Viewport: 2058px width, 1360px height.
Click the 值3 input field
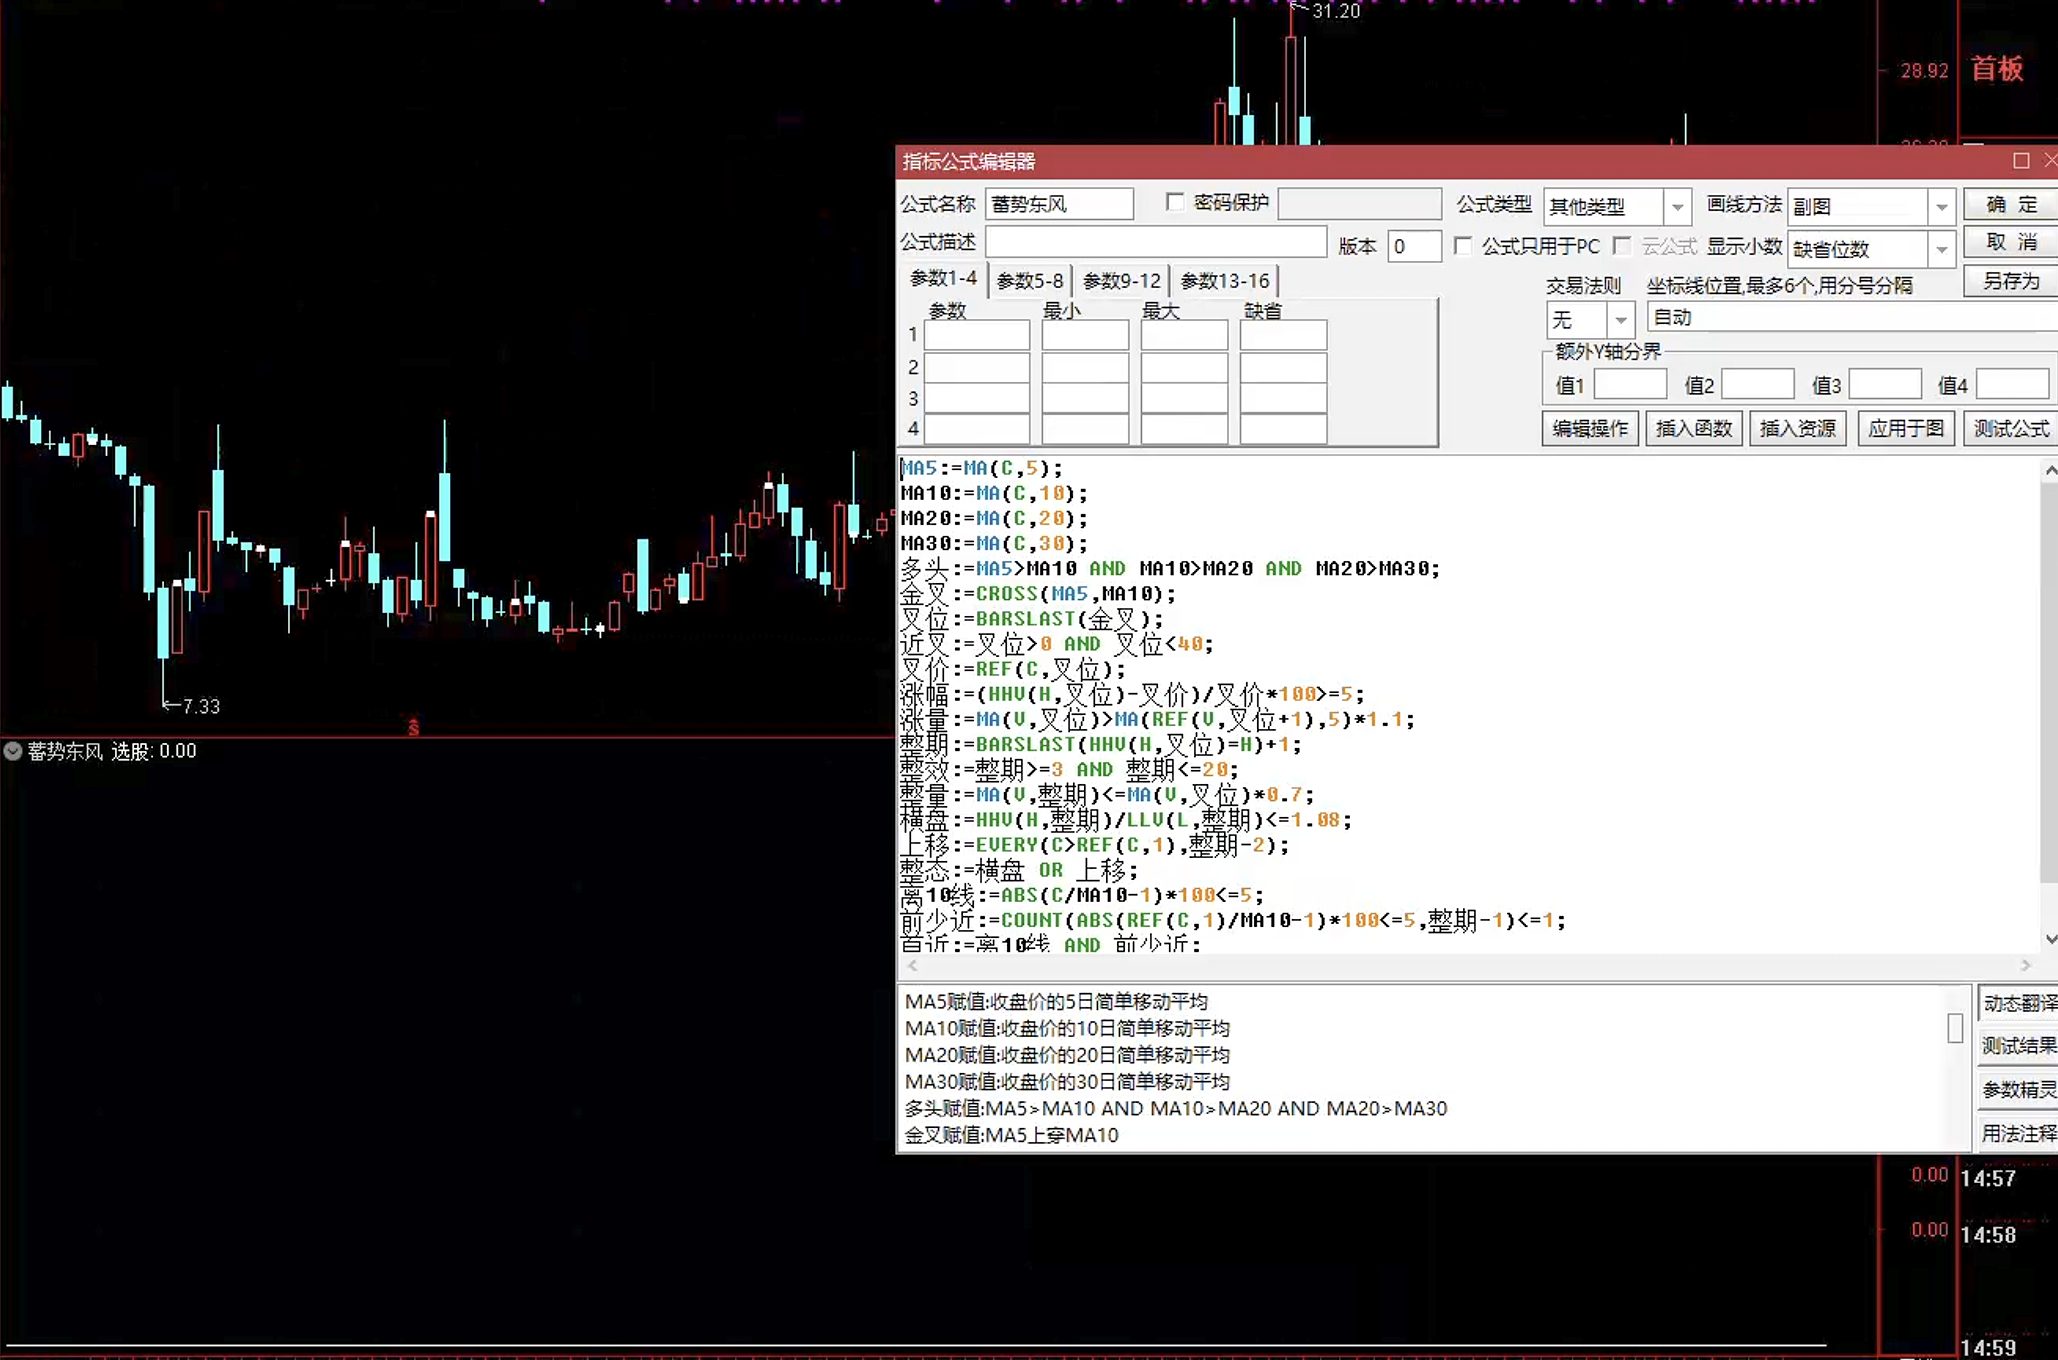(x=1885, y=384)
